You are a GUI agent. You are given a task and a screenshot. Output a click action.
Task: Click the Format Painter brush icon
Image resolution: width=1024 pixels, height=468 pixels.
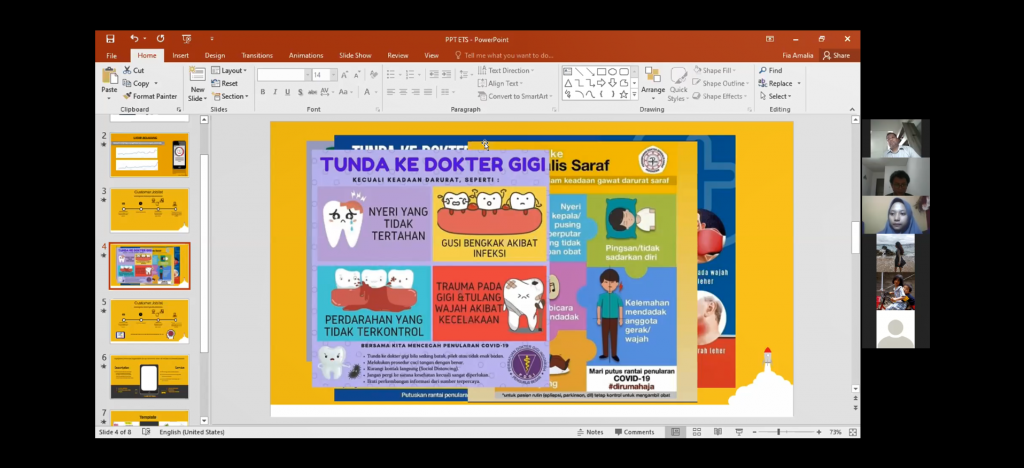[x=127, y=96]
